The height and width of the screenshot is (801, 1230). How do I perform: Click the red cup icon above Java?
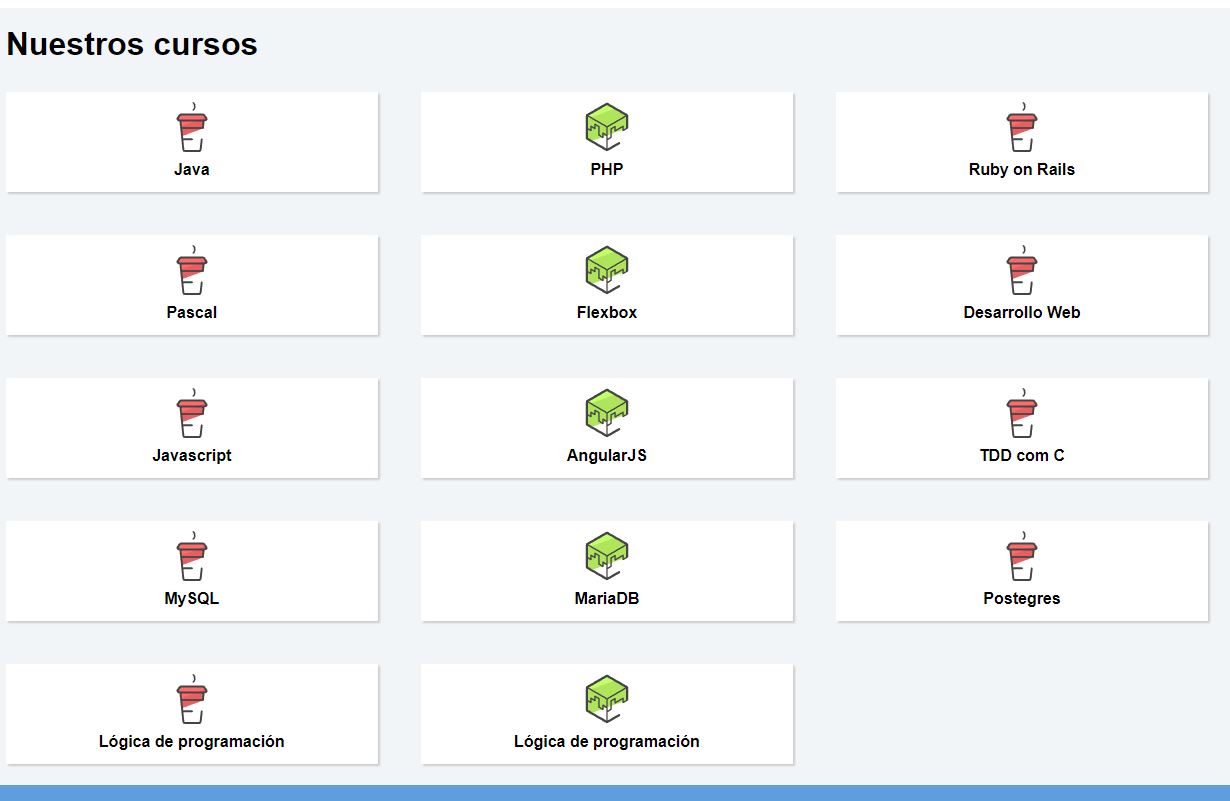coord(192,130)
